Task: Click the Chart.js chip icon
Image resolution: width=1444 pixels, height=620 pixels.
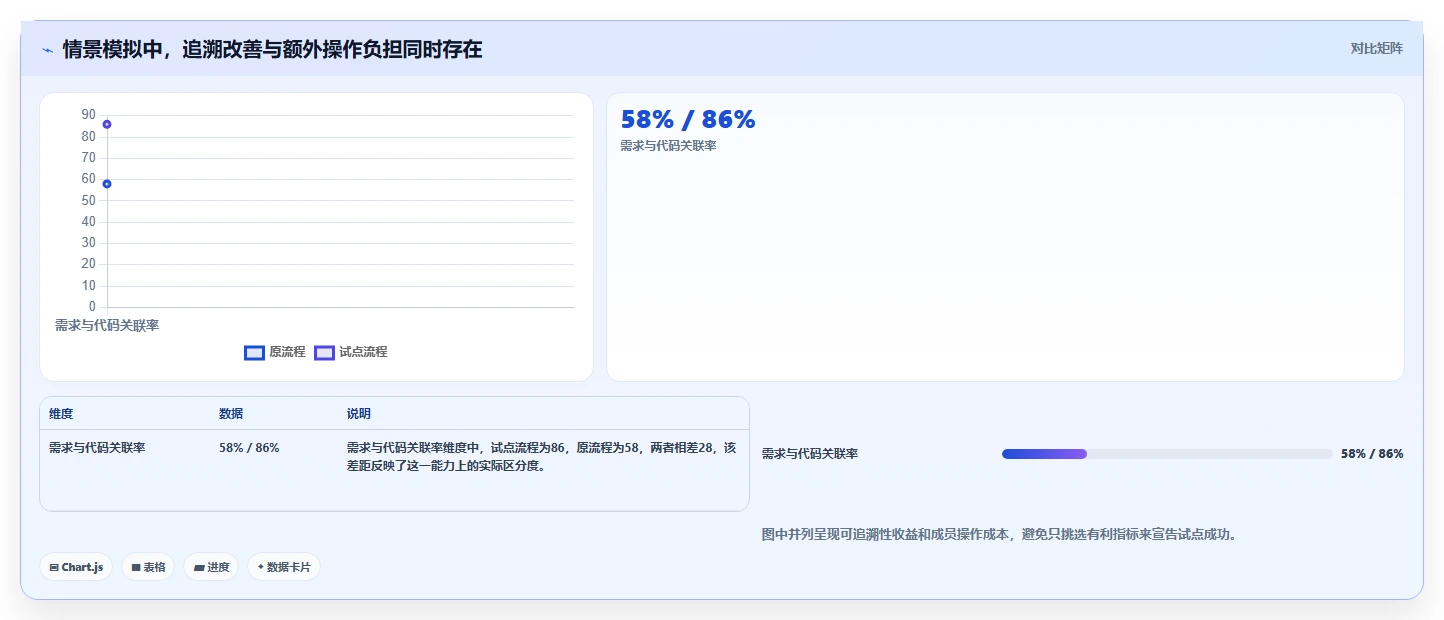Action: [x=54, y=567]
